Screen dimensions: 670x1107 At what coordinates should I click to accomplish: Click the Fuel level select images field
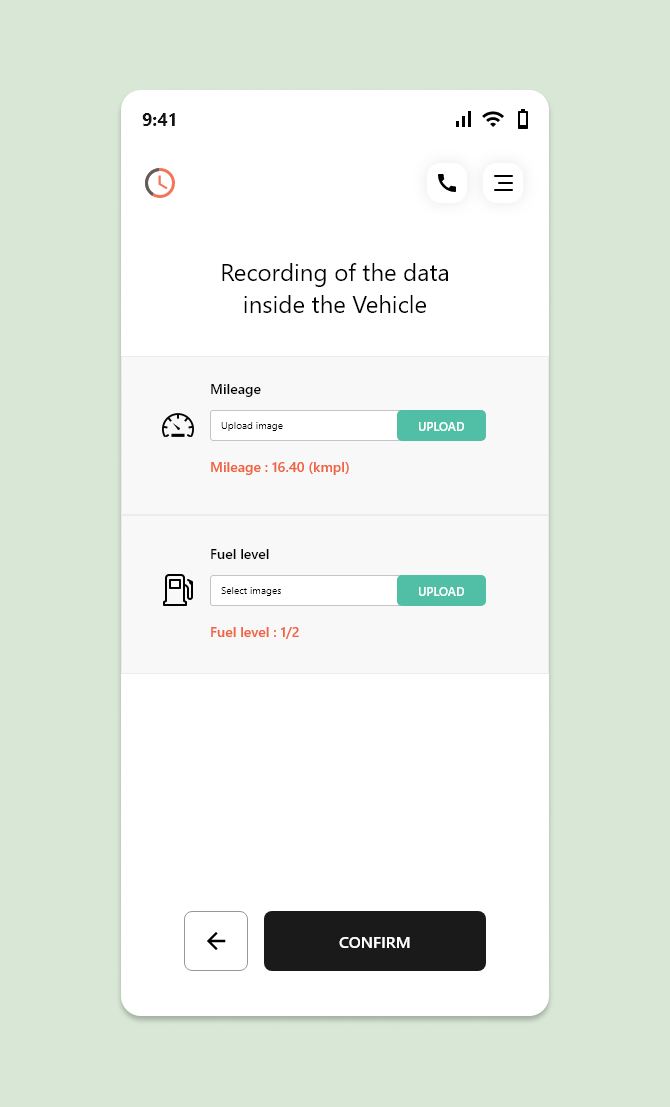tap(304, 591)
